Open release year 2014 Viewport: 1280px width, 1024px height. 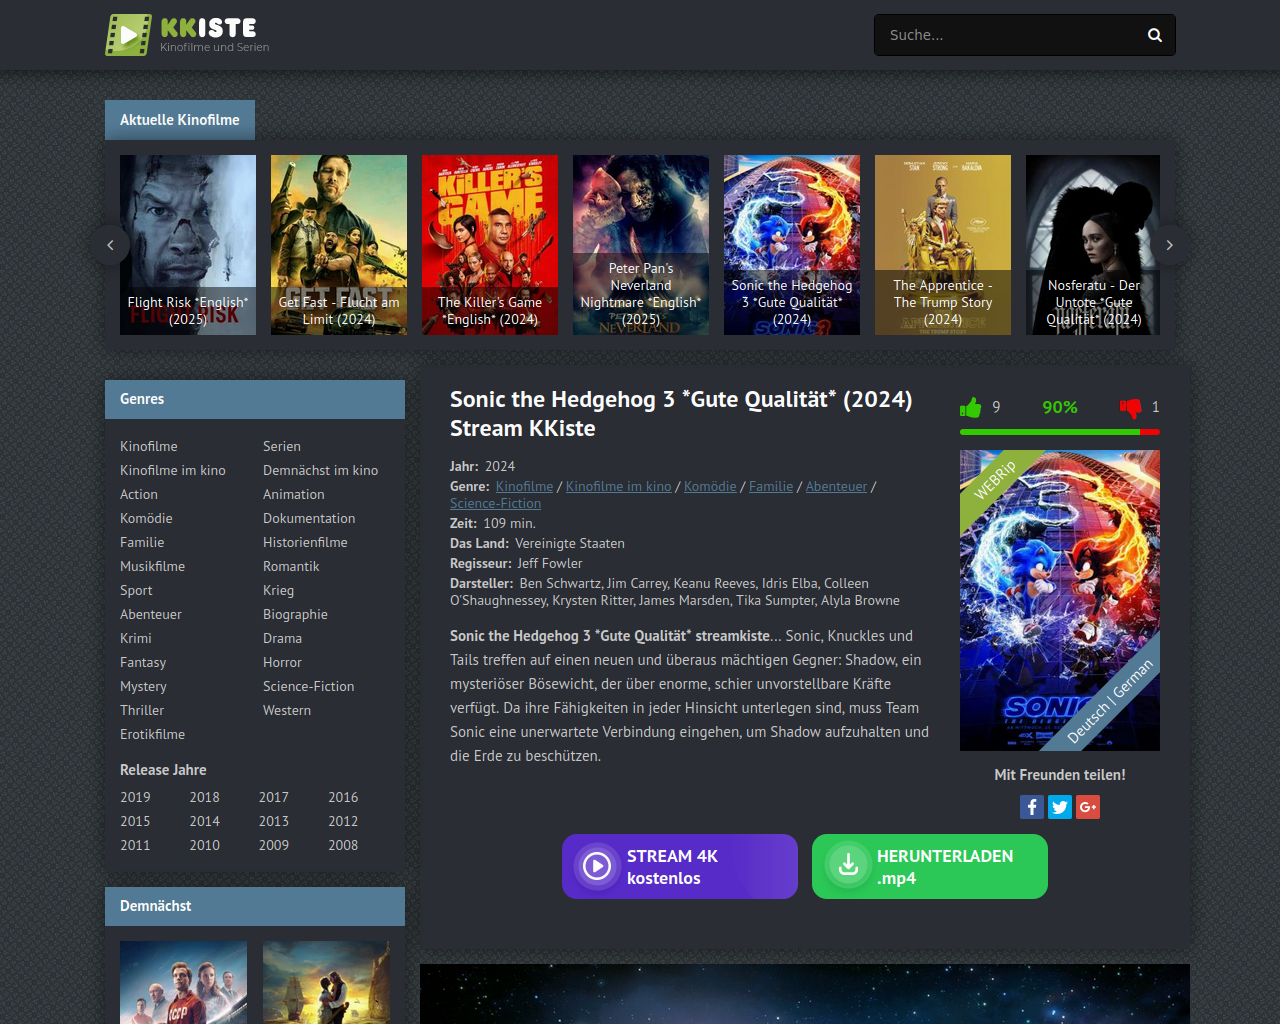click(x=204, y=821)
